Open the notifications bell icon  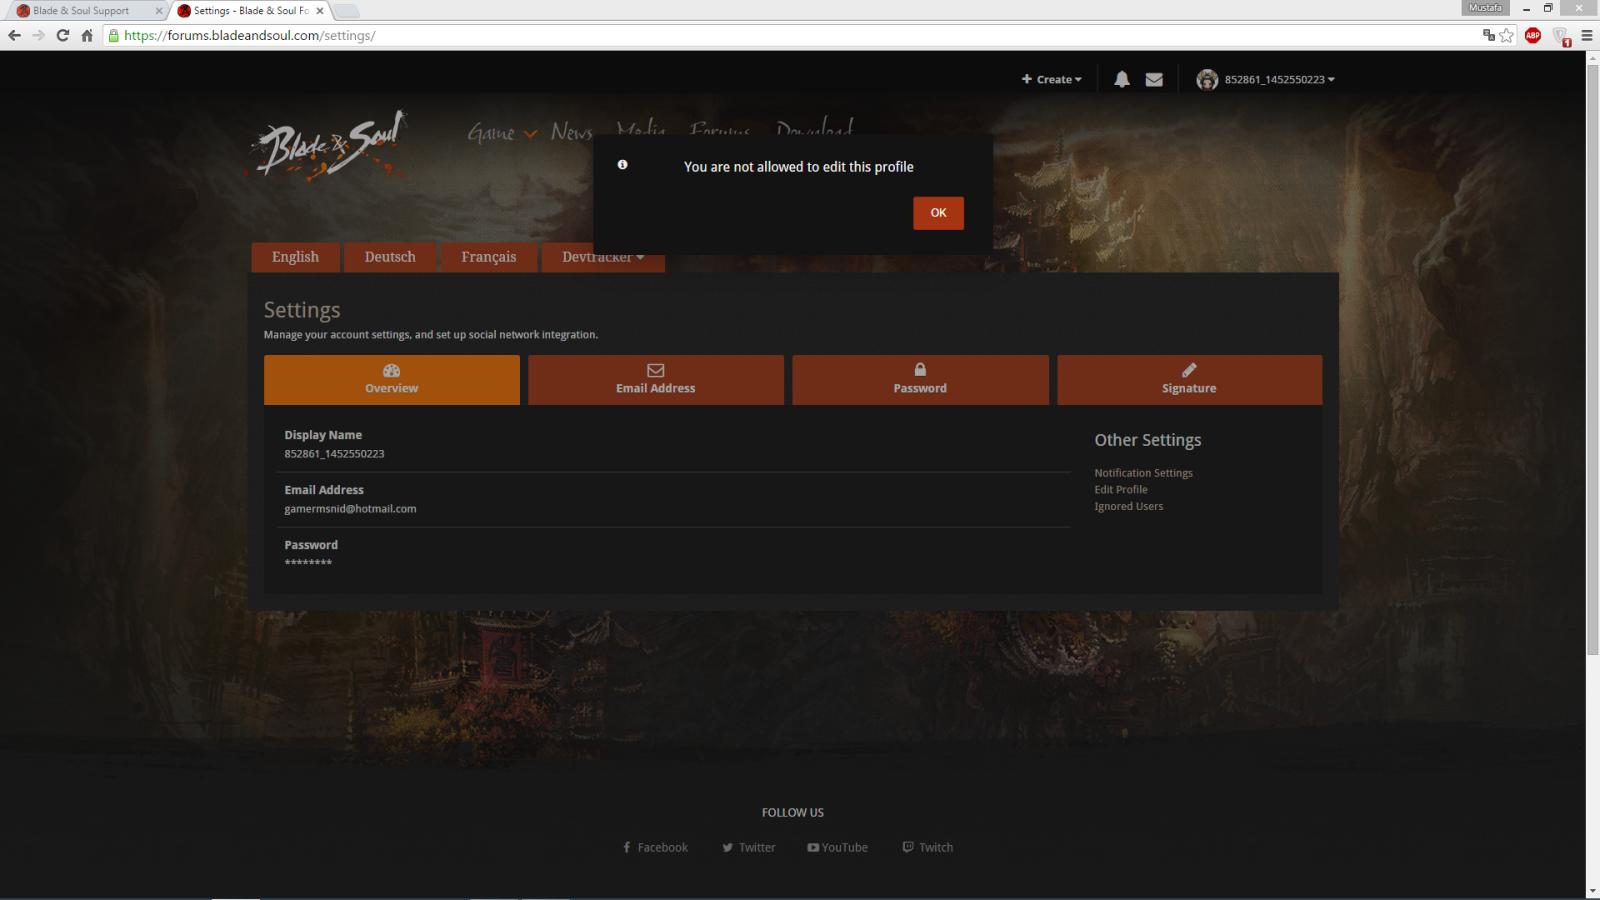1122,79
